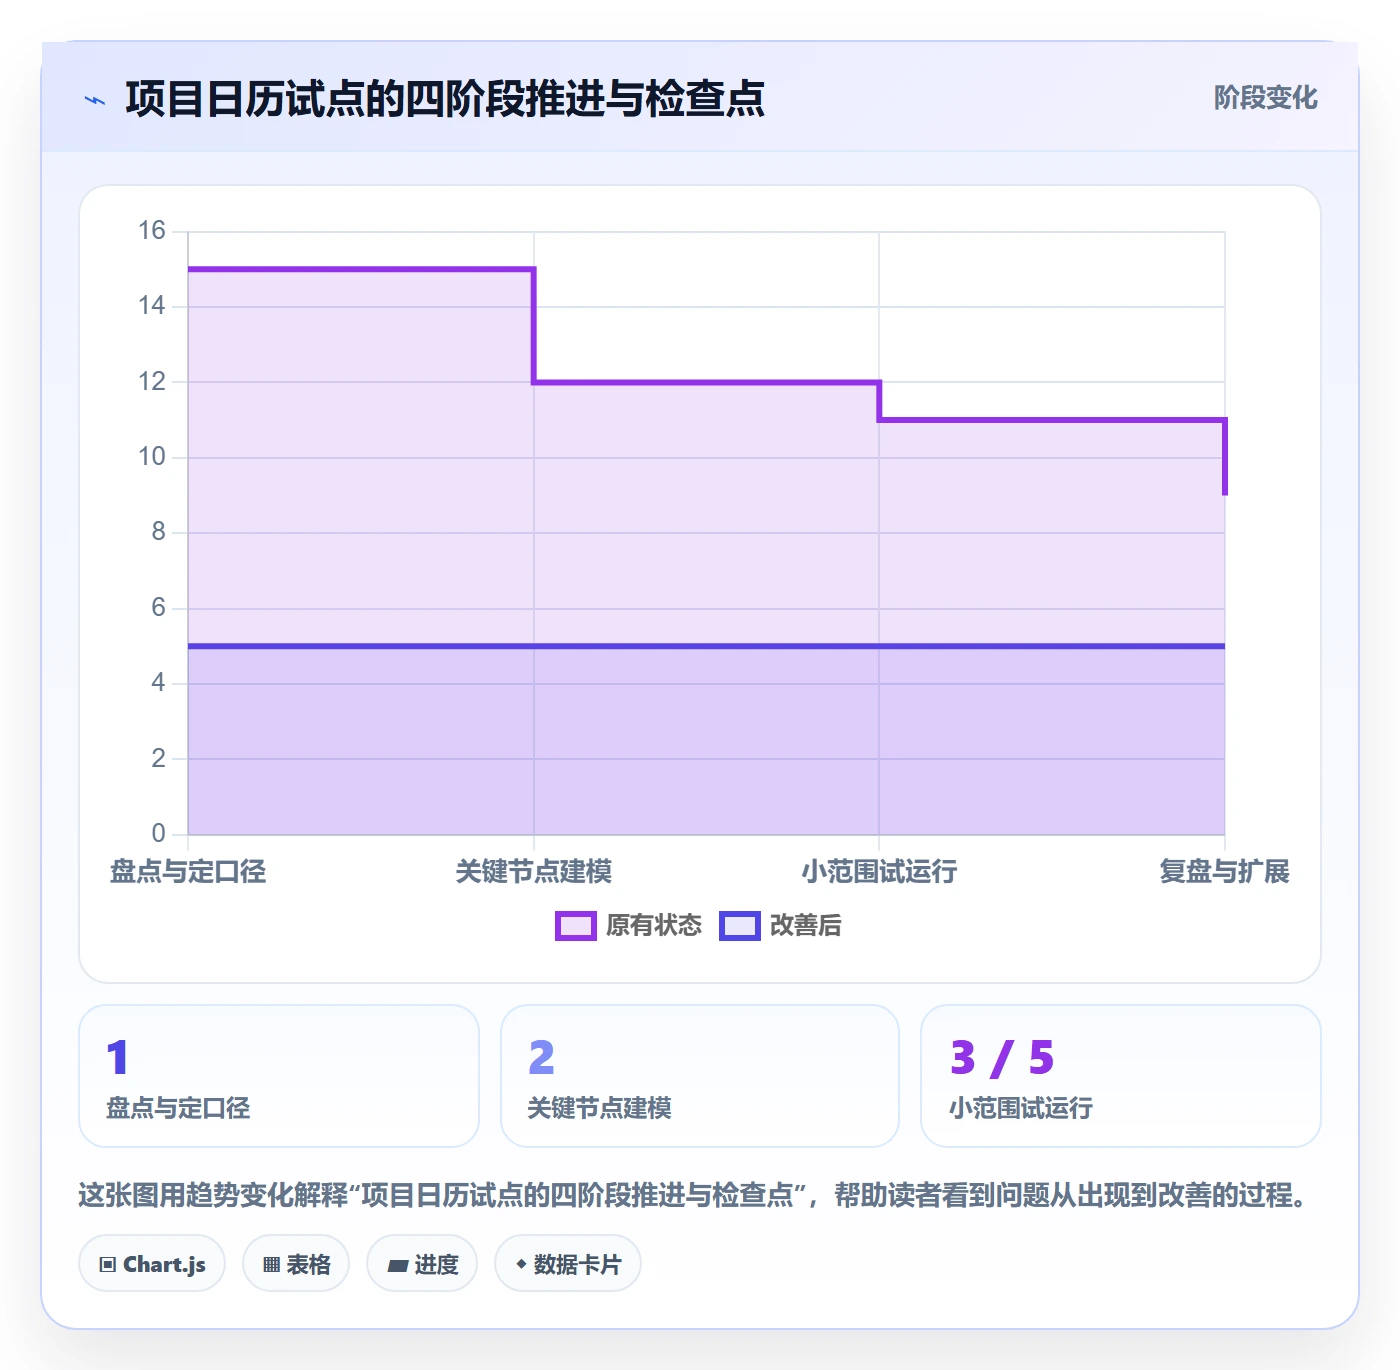Click the x-axis label 复盘与扩展
This screenshot has height=1370, width=1400.
coord(1224,872)
